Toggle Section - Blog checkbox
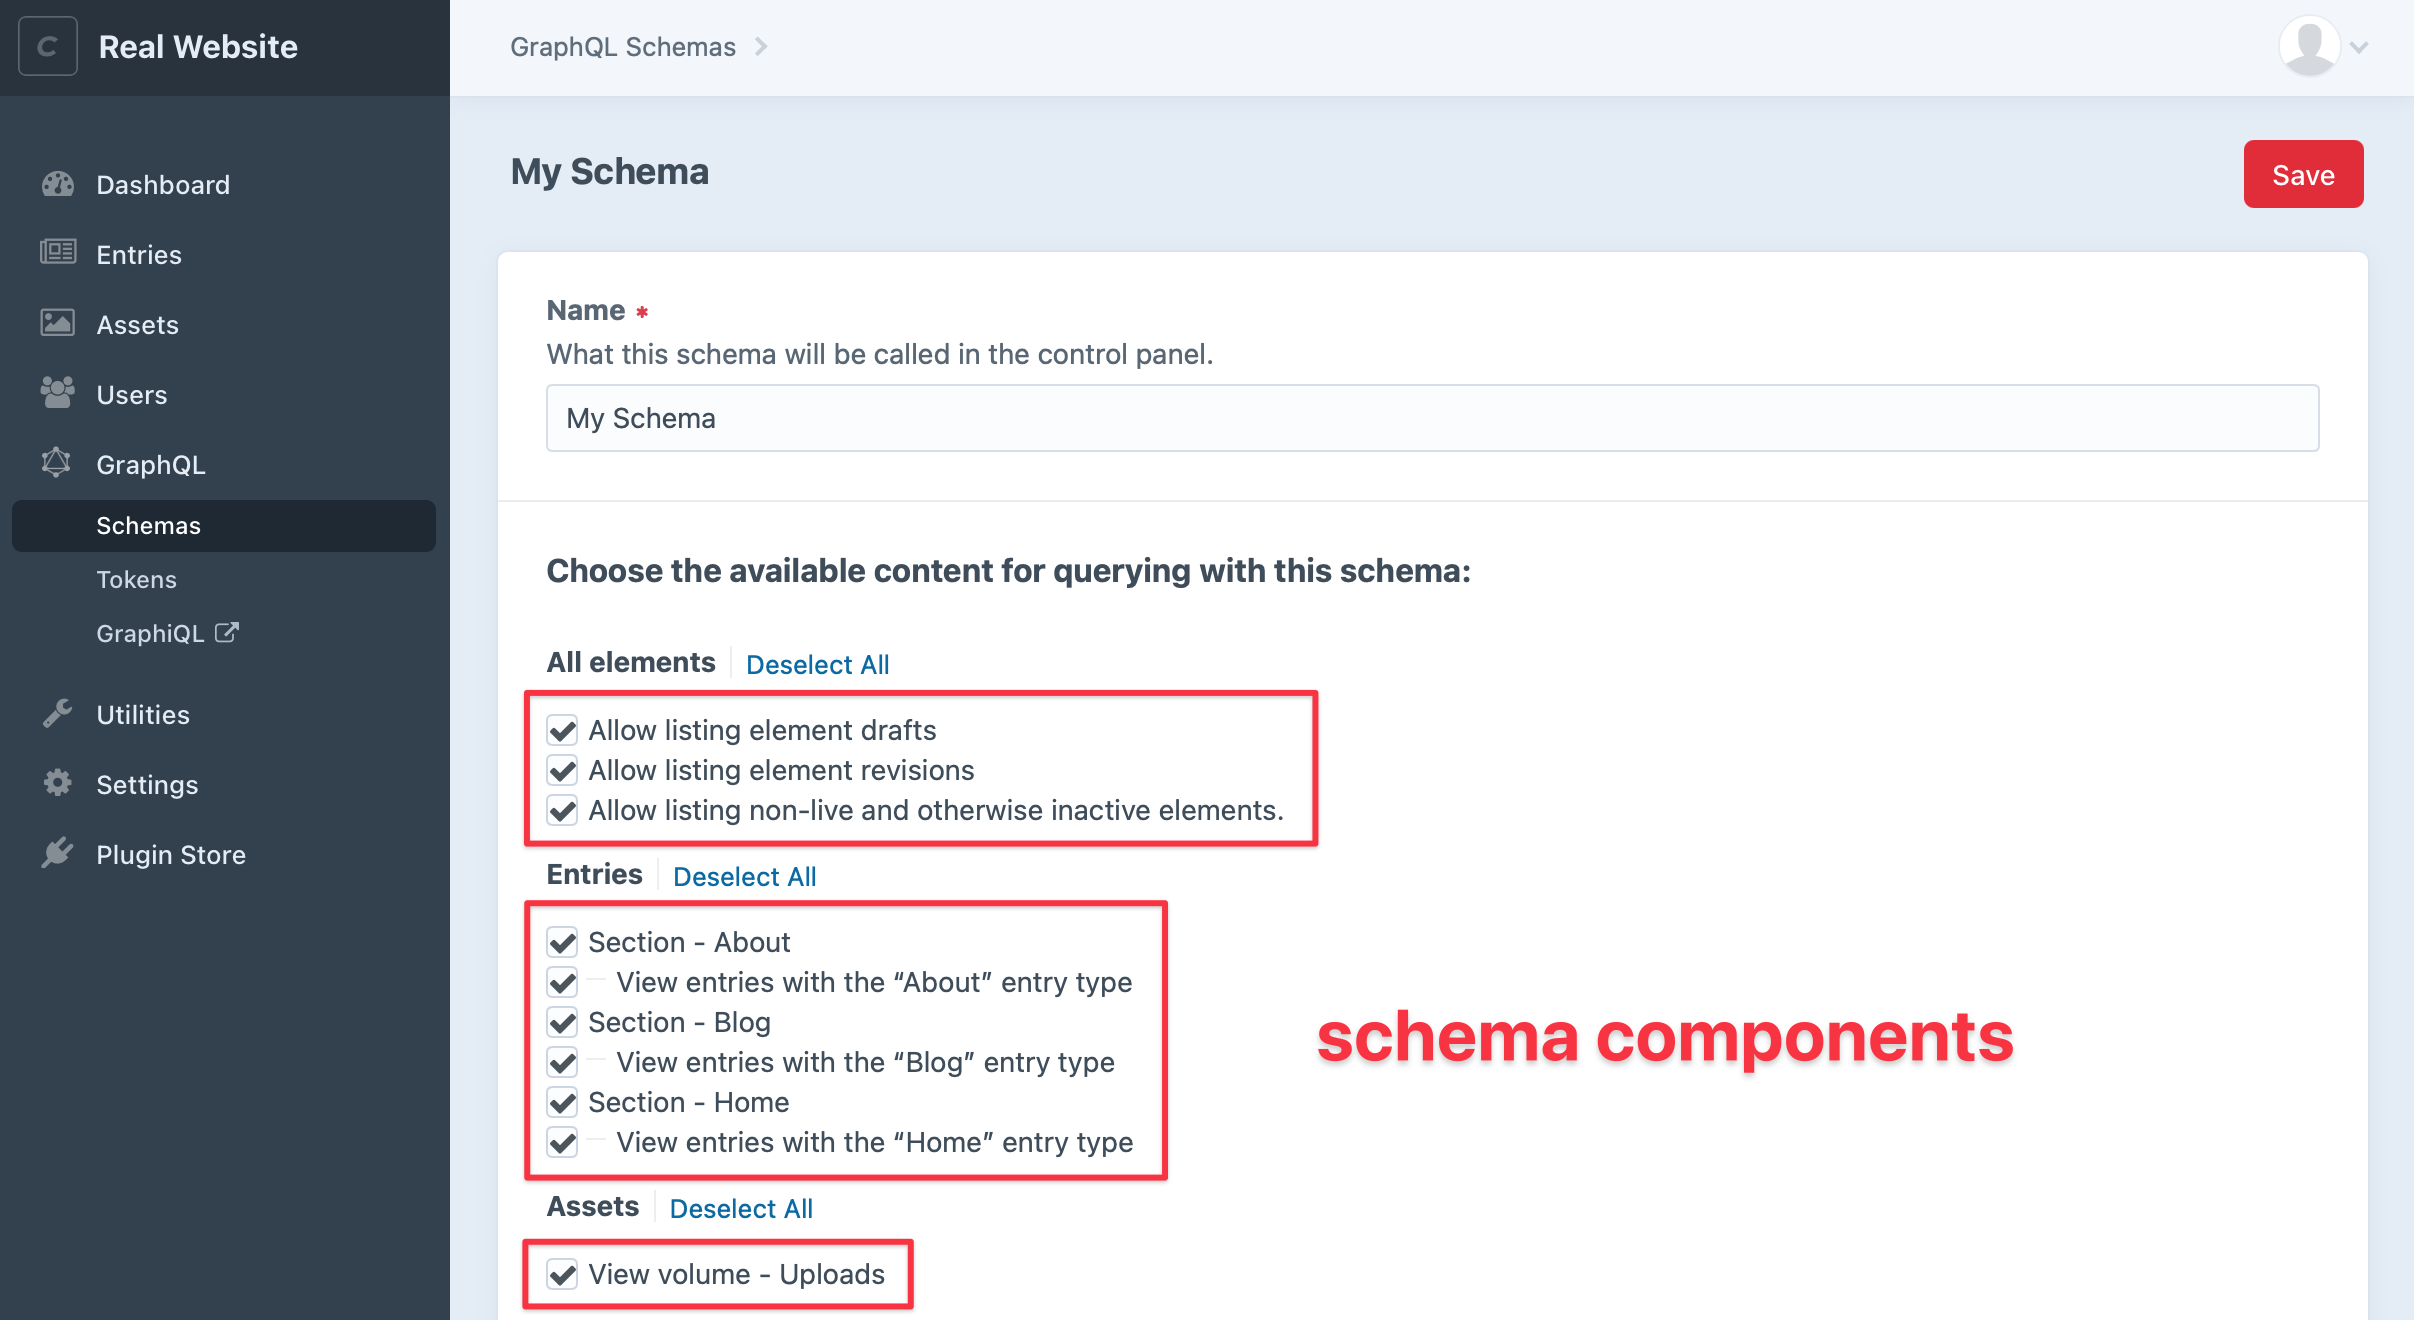The height and width of the screenshot is (1320, 2414). click(566, 1023)
